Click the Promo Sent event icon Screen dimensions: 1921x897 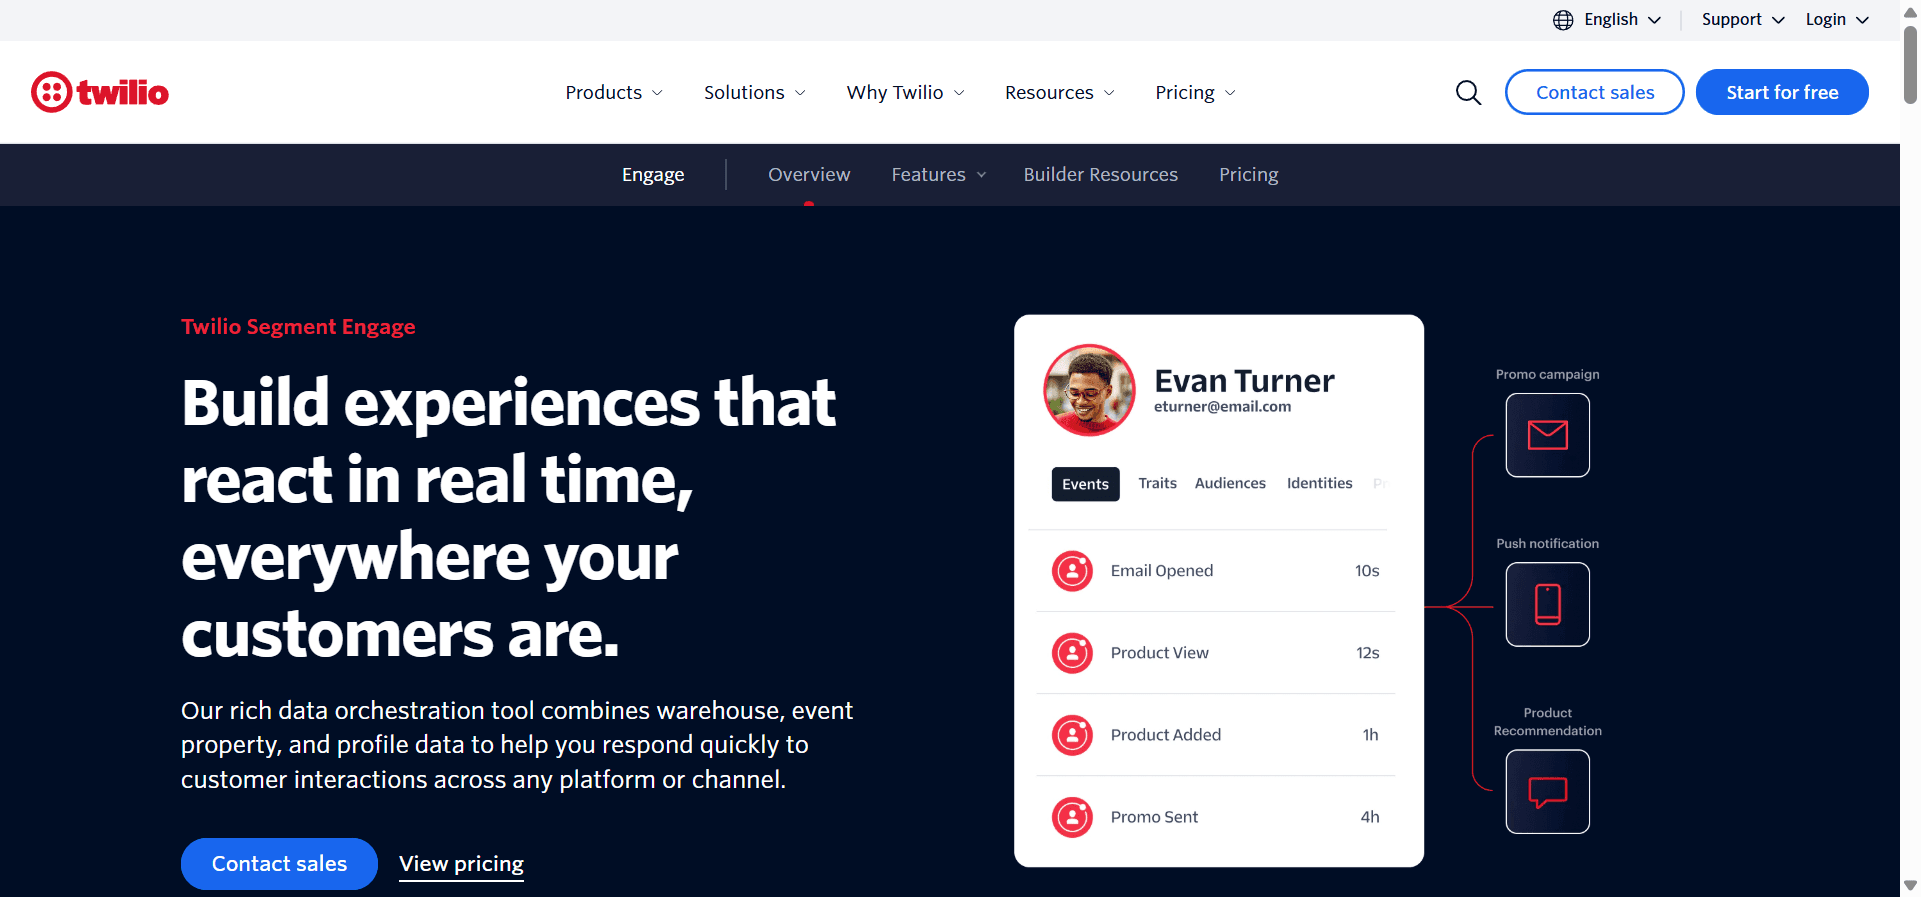(x=1072, y=817)
